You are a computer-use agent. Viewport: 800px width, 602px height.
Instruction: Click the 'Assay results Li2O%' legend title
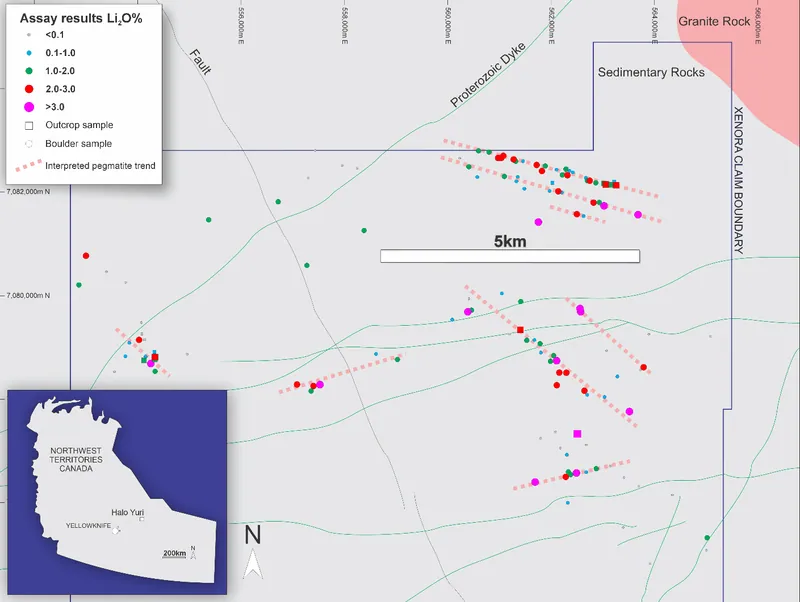point(81,18)
